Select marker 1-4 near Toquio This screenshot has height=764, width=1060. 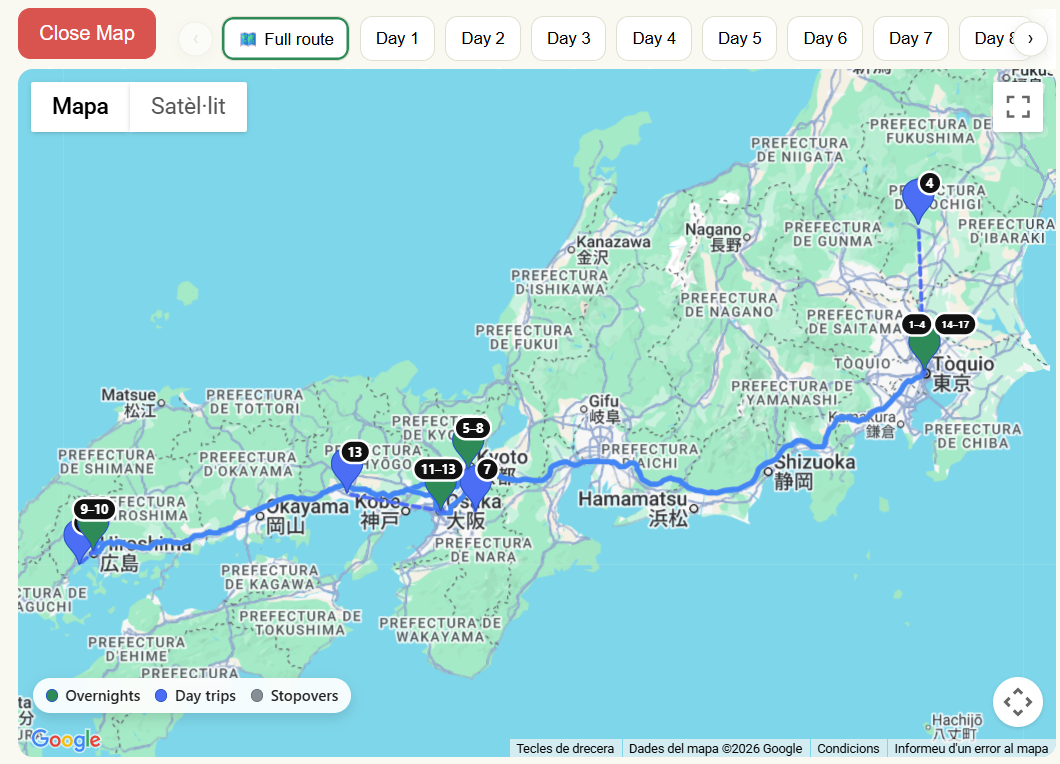click(917, 324)
